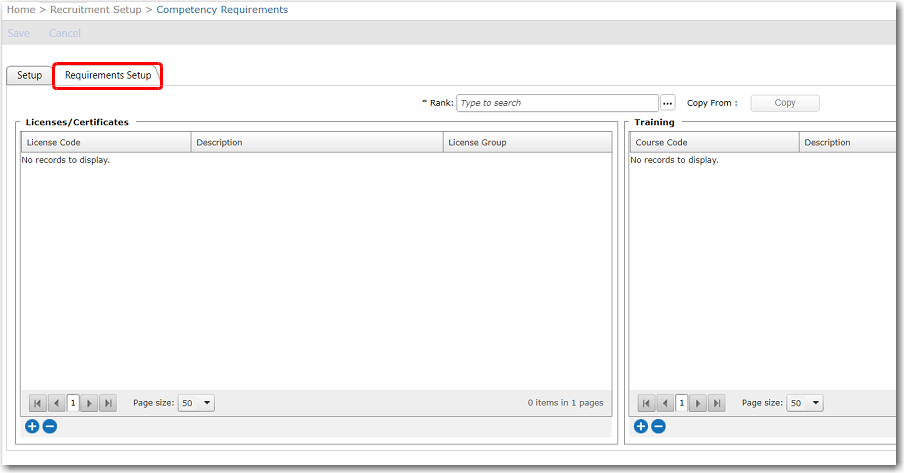Click the Rank search input field
The height and width of the screenshot is (473, 904).
[x=556, y=103]
